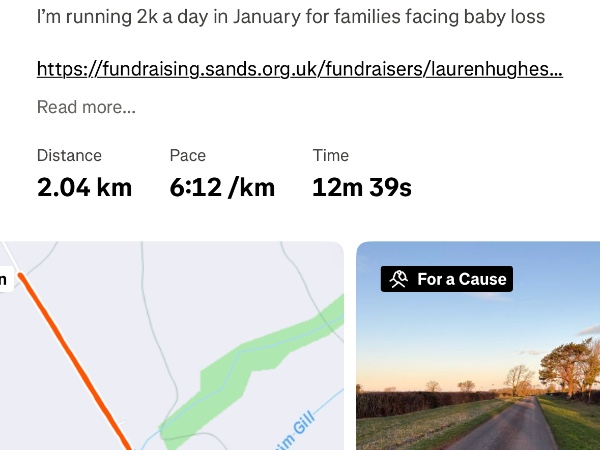Click the white start marker label on map
Viewport: 600px width, 450px height.
coord(6,280)
